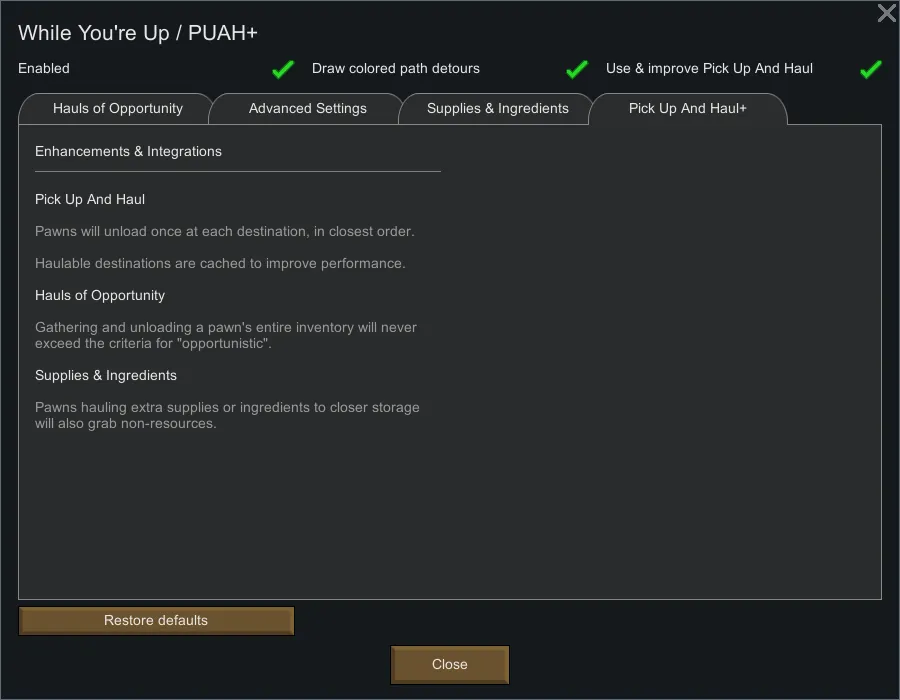Click the Close button at the bottom
Screen dimensions: 900x700
tap(449, 665)
